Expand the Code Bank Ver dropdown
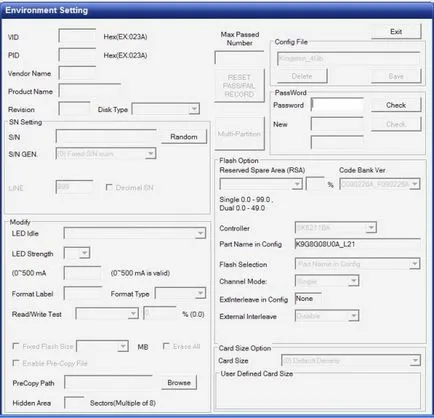This screenshot has height=418, width=434. pos(380,184)
